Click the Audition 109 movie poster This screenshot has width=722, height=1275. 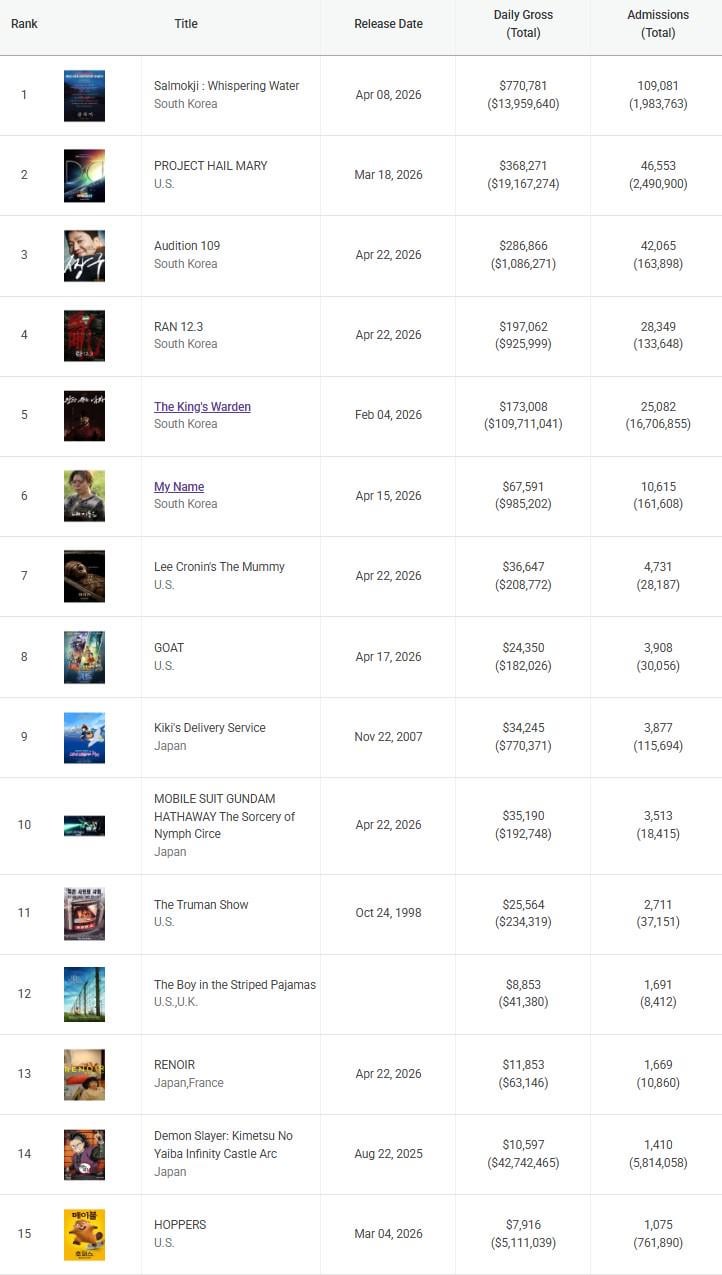(x=84, y=256)
